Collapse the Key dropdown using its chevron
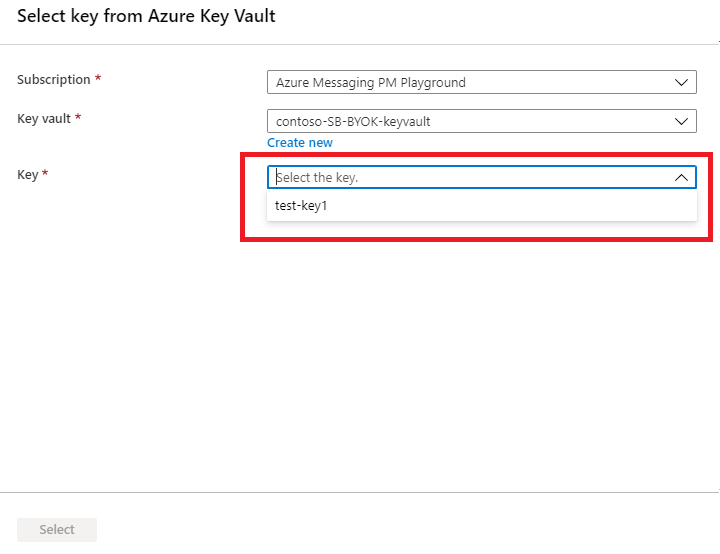Viewport: 720px width, 554px height. (x=681, y=177)
